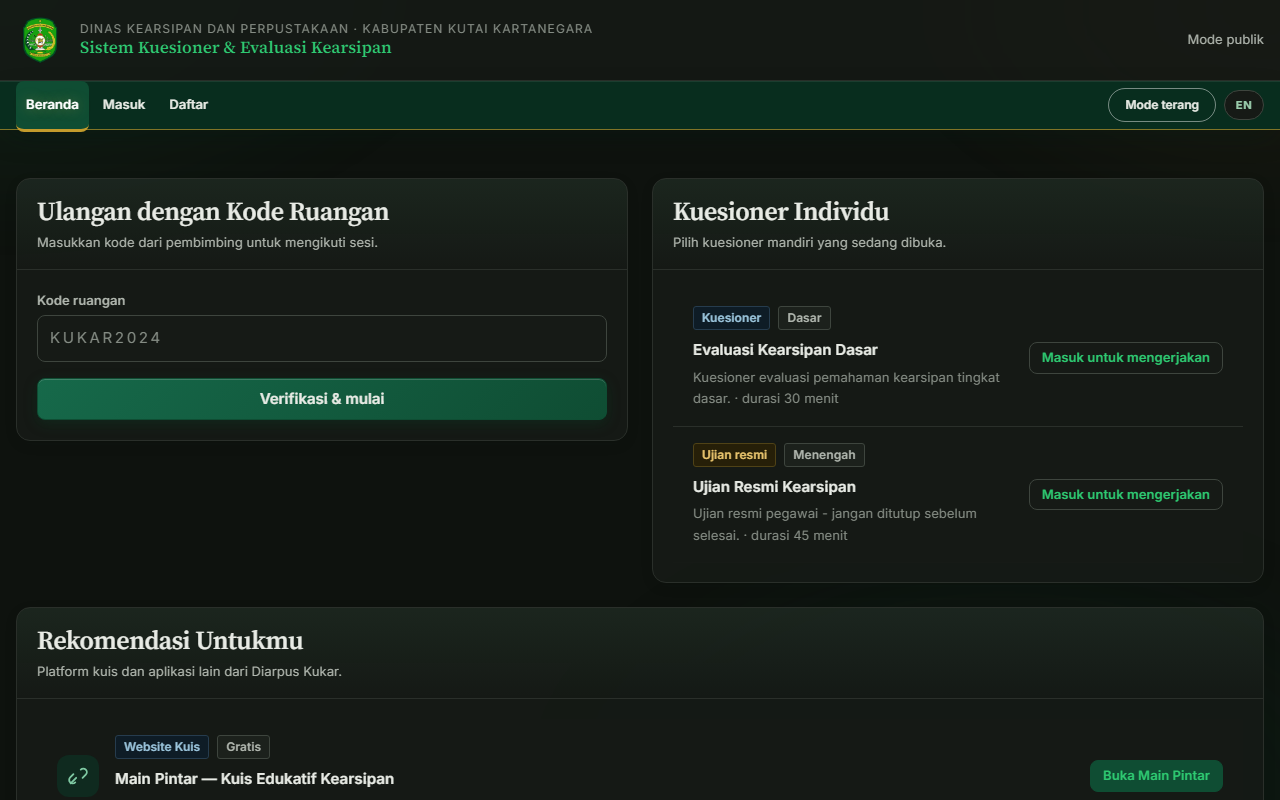Go to the Masuk tab

click(124, 105)
